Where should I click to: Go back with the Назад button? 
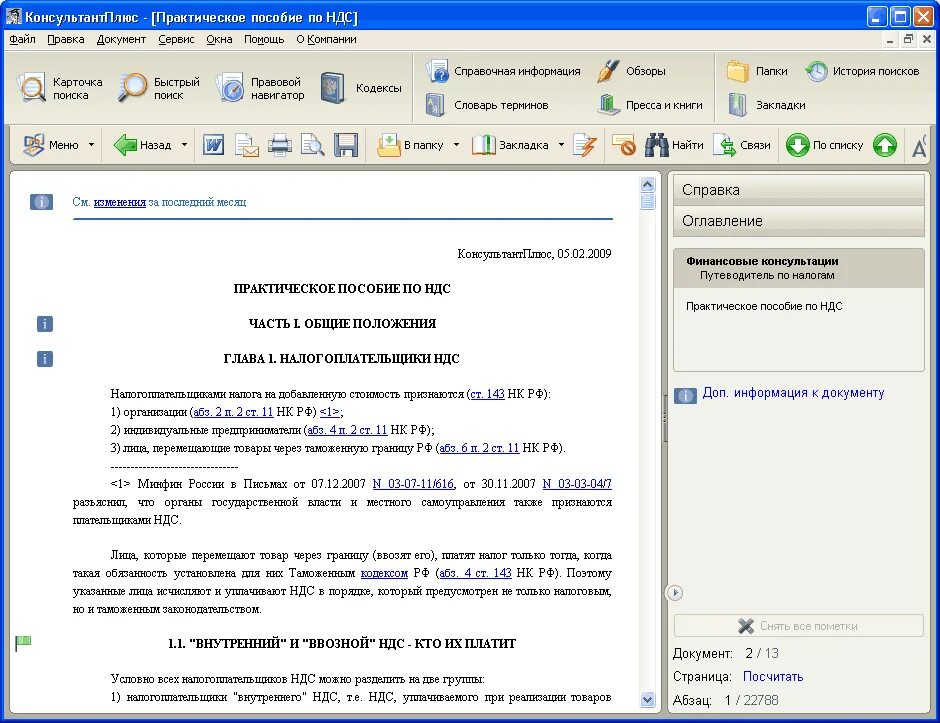coord(143,145)
